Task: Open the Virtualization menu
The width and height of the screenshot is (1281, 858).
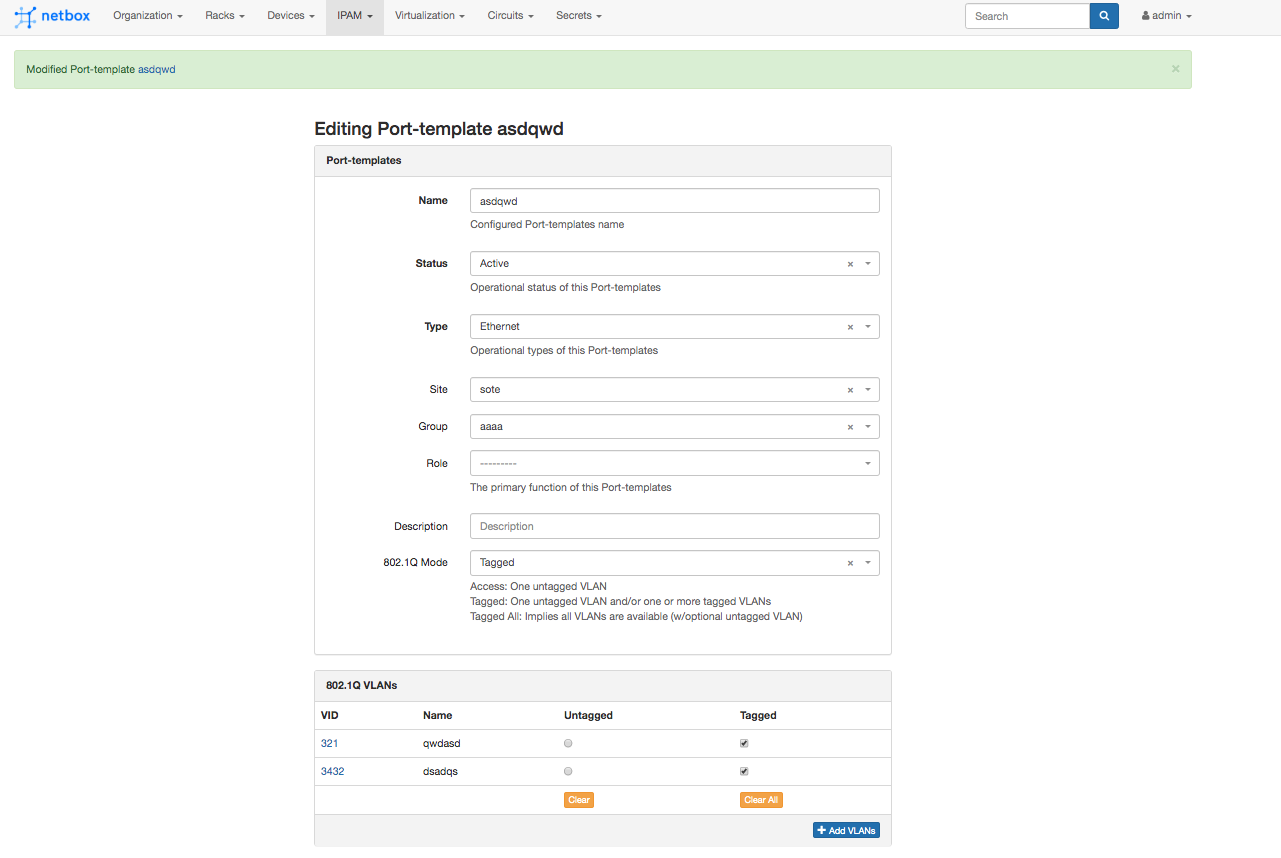Action: click(x=429, y=16)
